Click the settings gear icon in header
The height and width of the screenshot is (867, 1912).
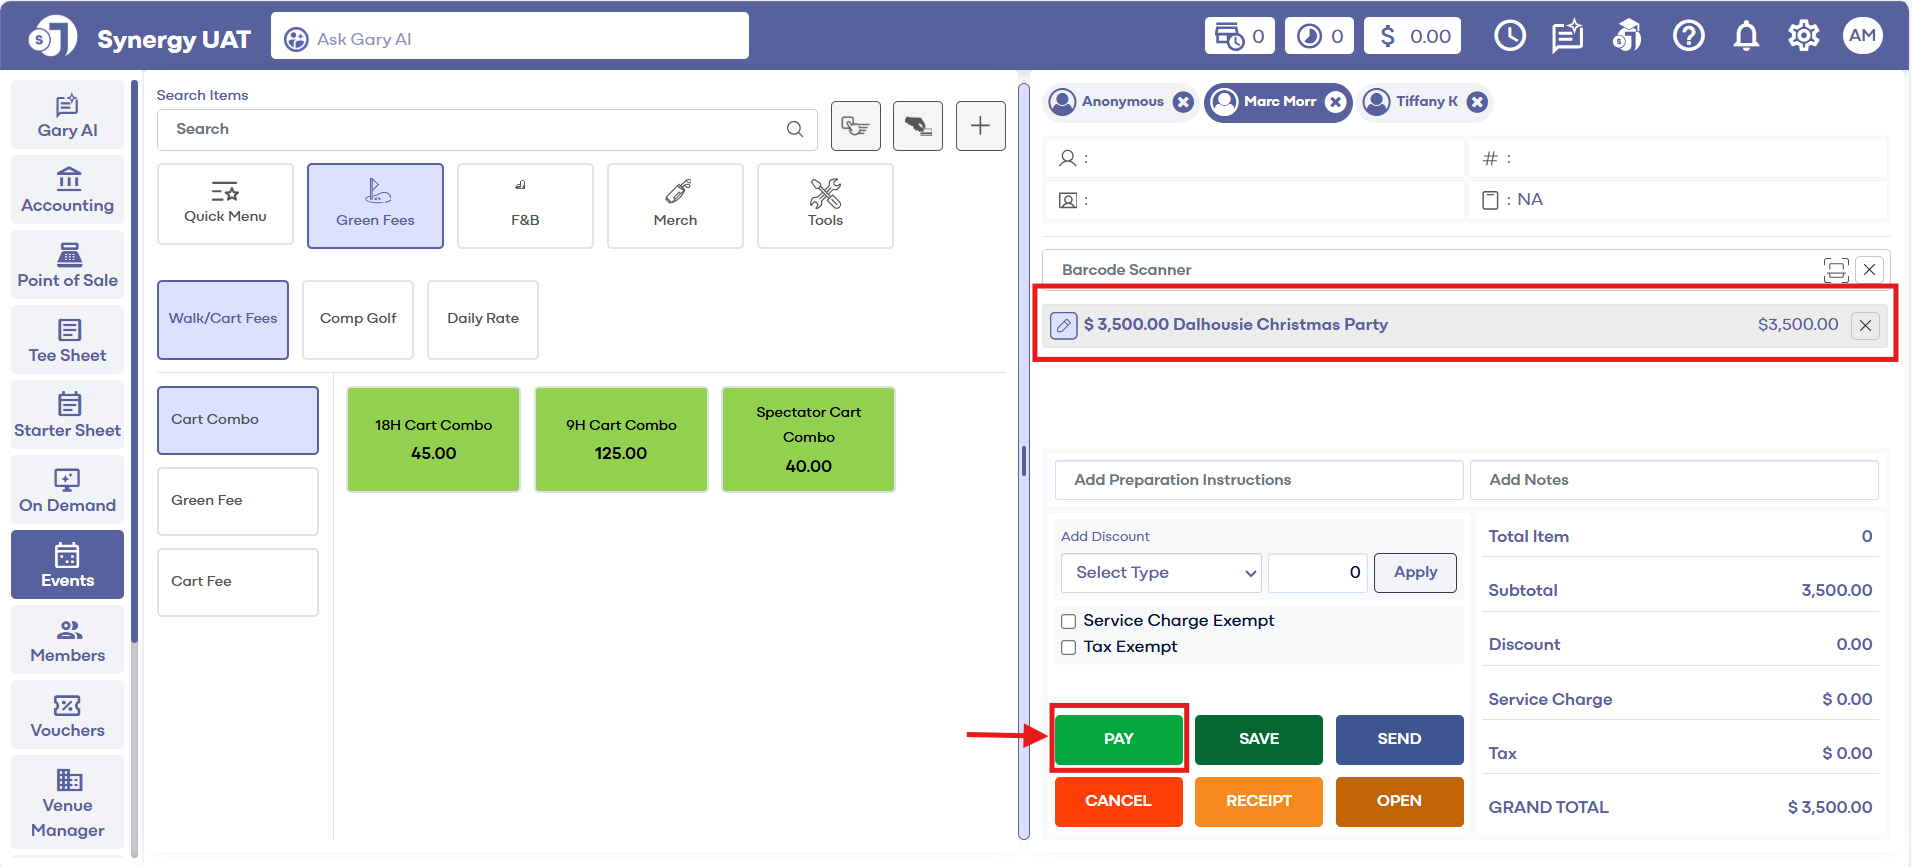(x=1803, y=36)
